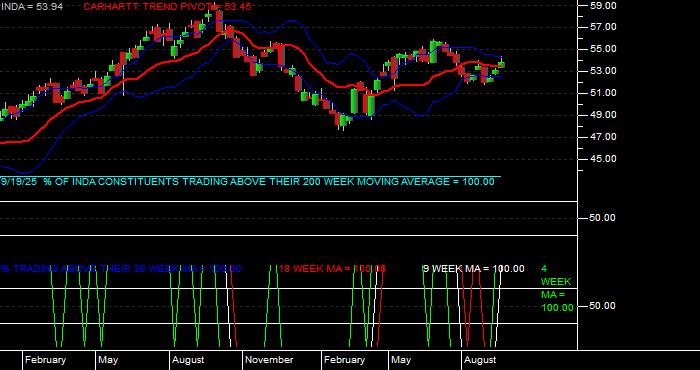Viewport: 700px width, 370px height.
Task: Click the 30 WEEK MA blue label
Action: 121,269
